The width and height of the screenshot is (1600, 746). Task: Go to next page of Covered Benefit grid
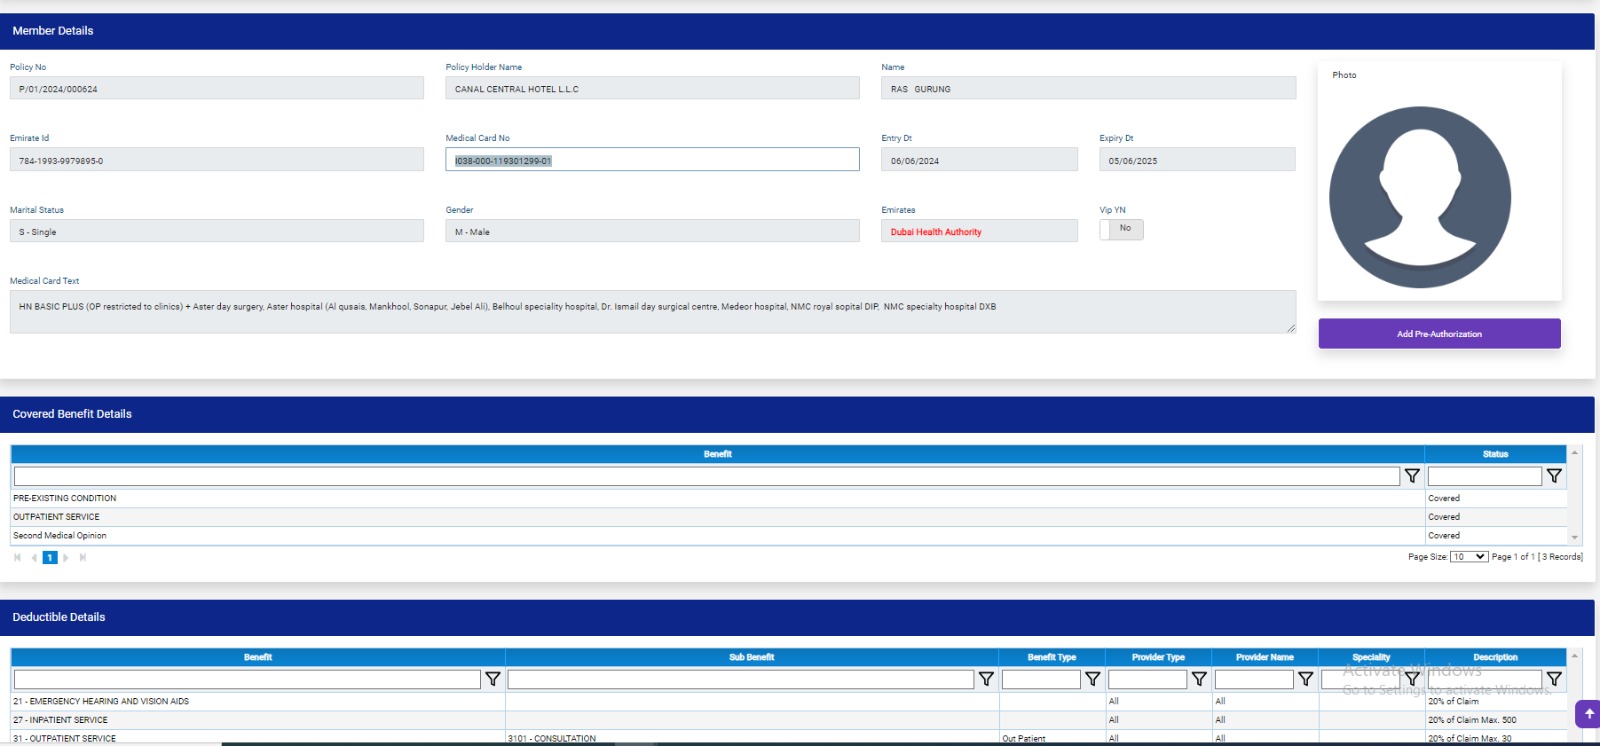click(x=66, y=557)
